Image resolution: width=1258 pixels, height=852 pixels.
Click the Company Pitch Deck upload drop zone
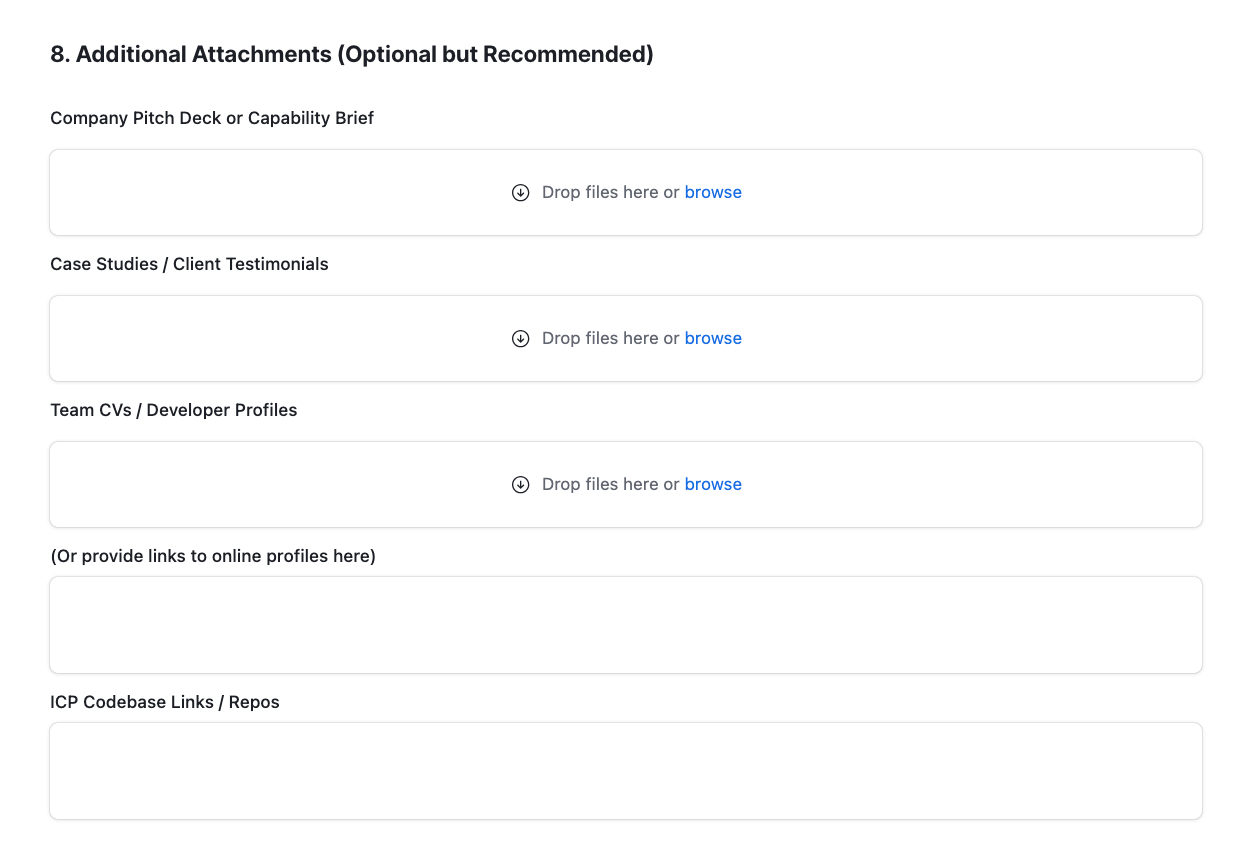pyautogui.click(x=300, y=193)
